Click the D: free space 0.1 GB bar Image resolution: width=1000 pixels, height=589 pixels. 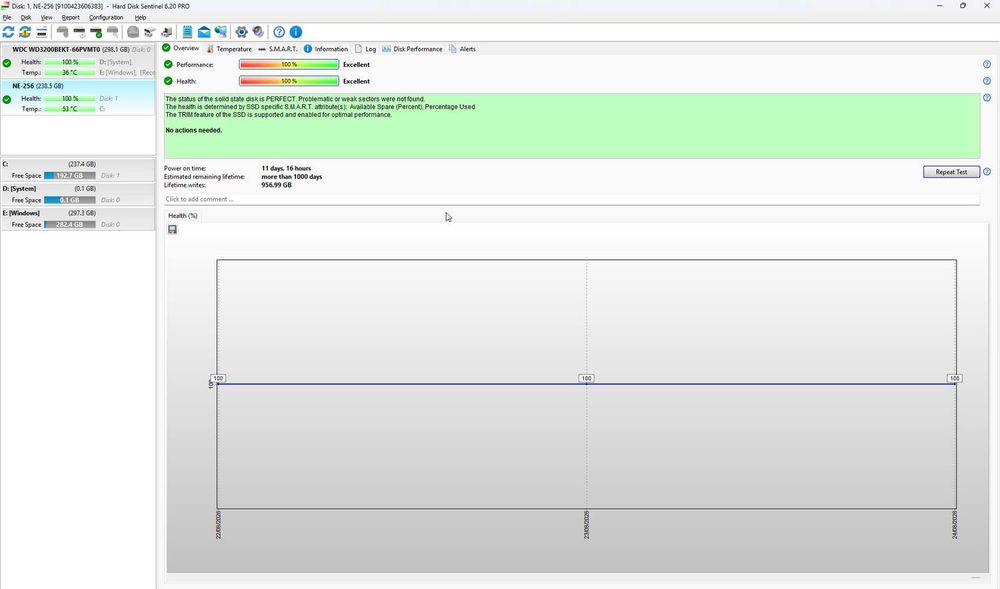click(x=70, y=200)
